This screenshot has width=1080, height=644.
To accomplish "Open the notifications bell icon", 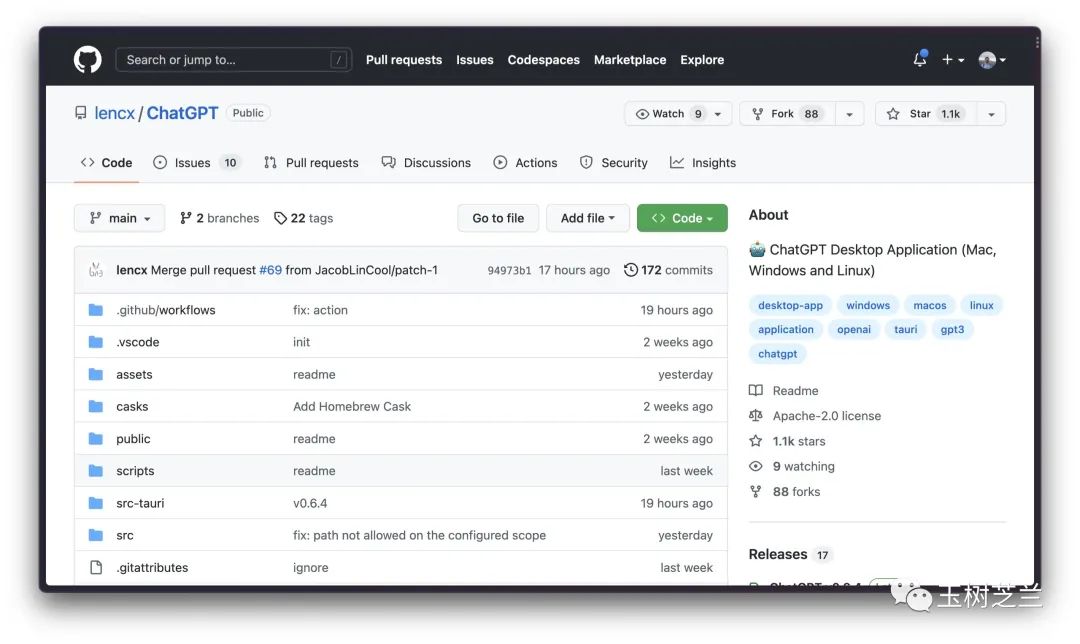I will [x=920, y=59].
